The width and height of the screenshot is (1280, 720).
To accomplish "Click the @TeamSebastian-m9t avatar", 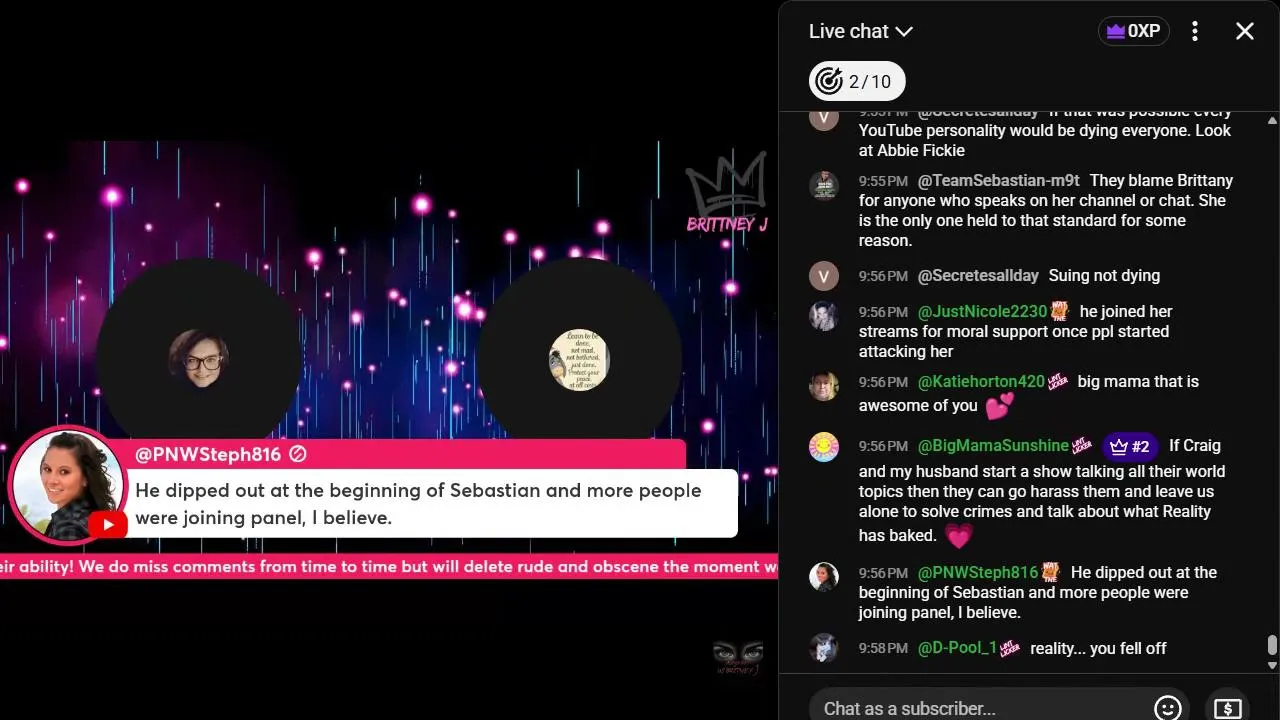I will tap(824, 185).
